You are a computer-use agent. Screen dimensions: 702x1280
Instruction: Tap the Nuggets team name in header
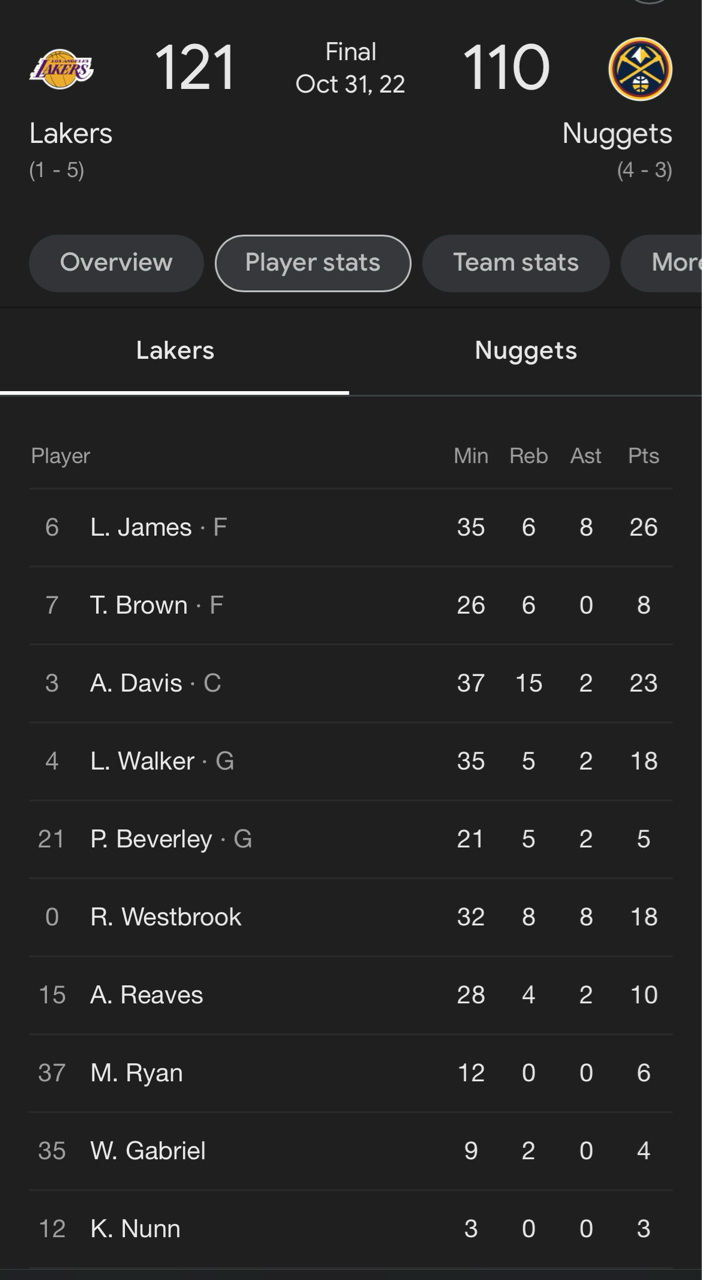[x=617, y=134]
